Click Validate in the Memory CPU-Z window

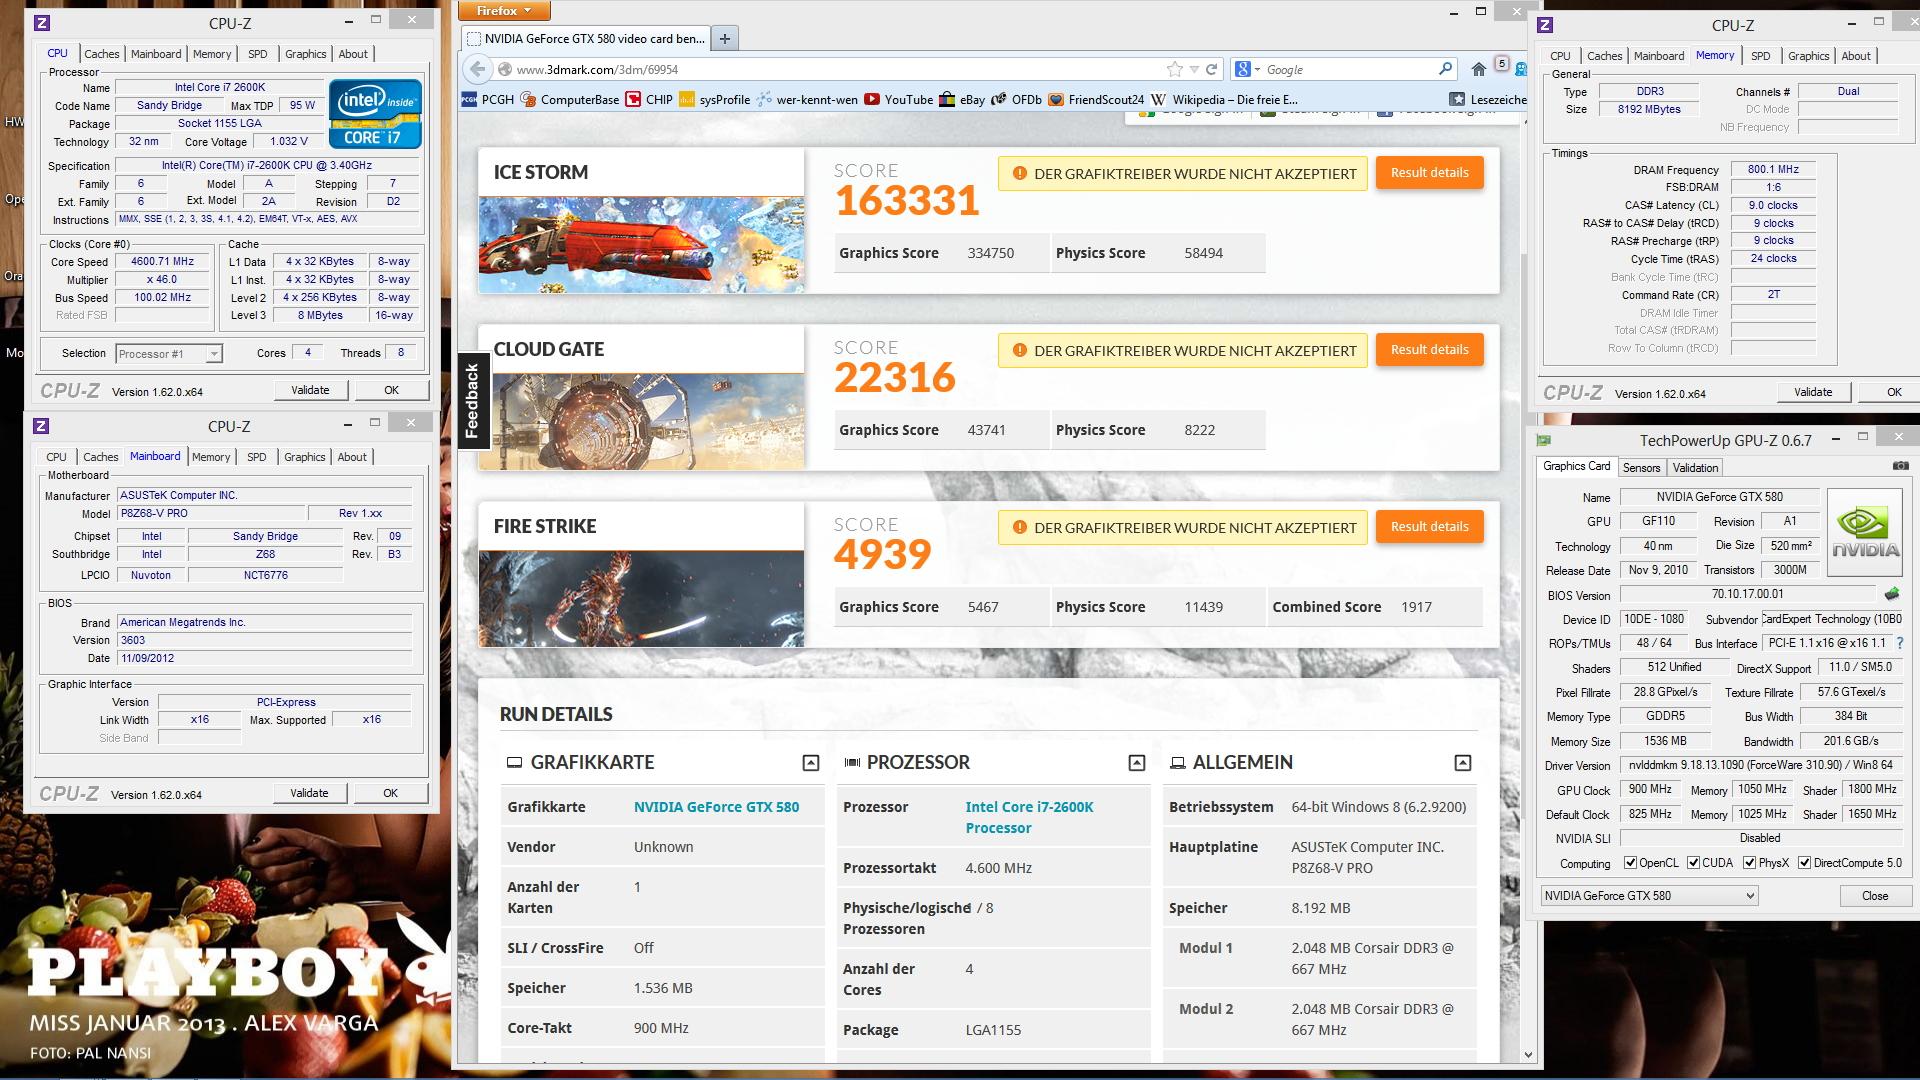1813,392
